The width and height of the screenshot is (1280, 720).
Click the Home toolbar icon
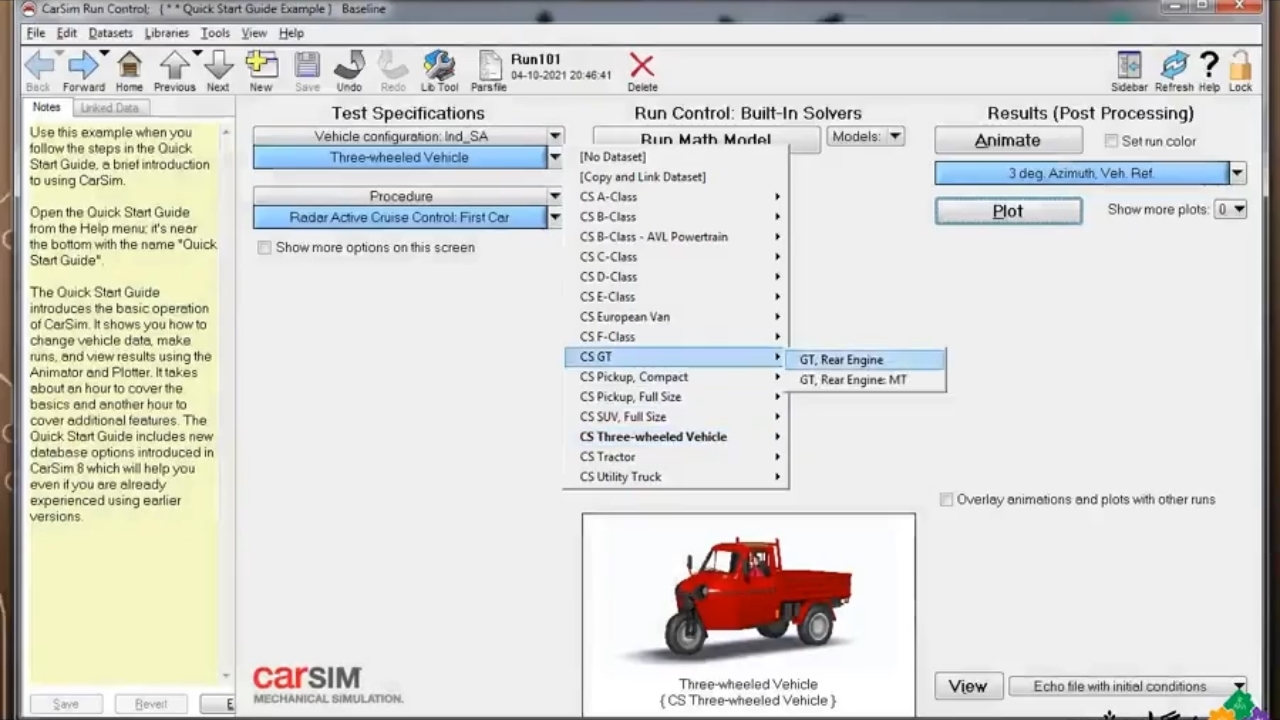click(129, 70)
